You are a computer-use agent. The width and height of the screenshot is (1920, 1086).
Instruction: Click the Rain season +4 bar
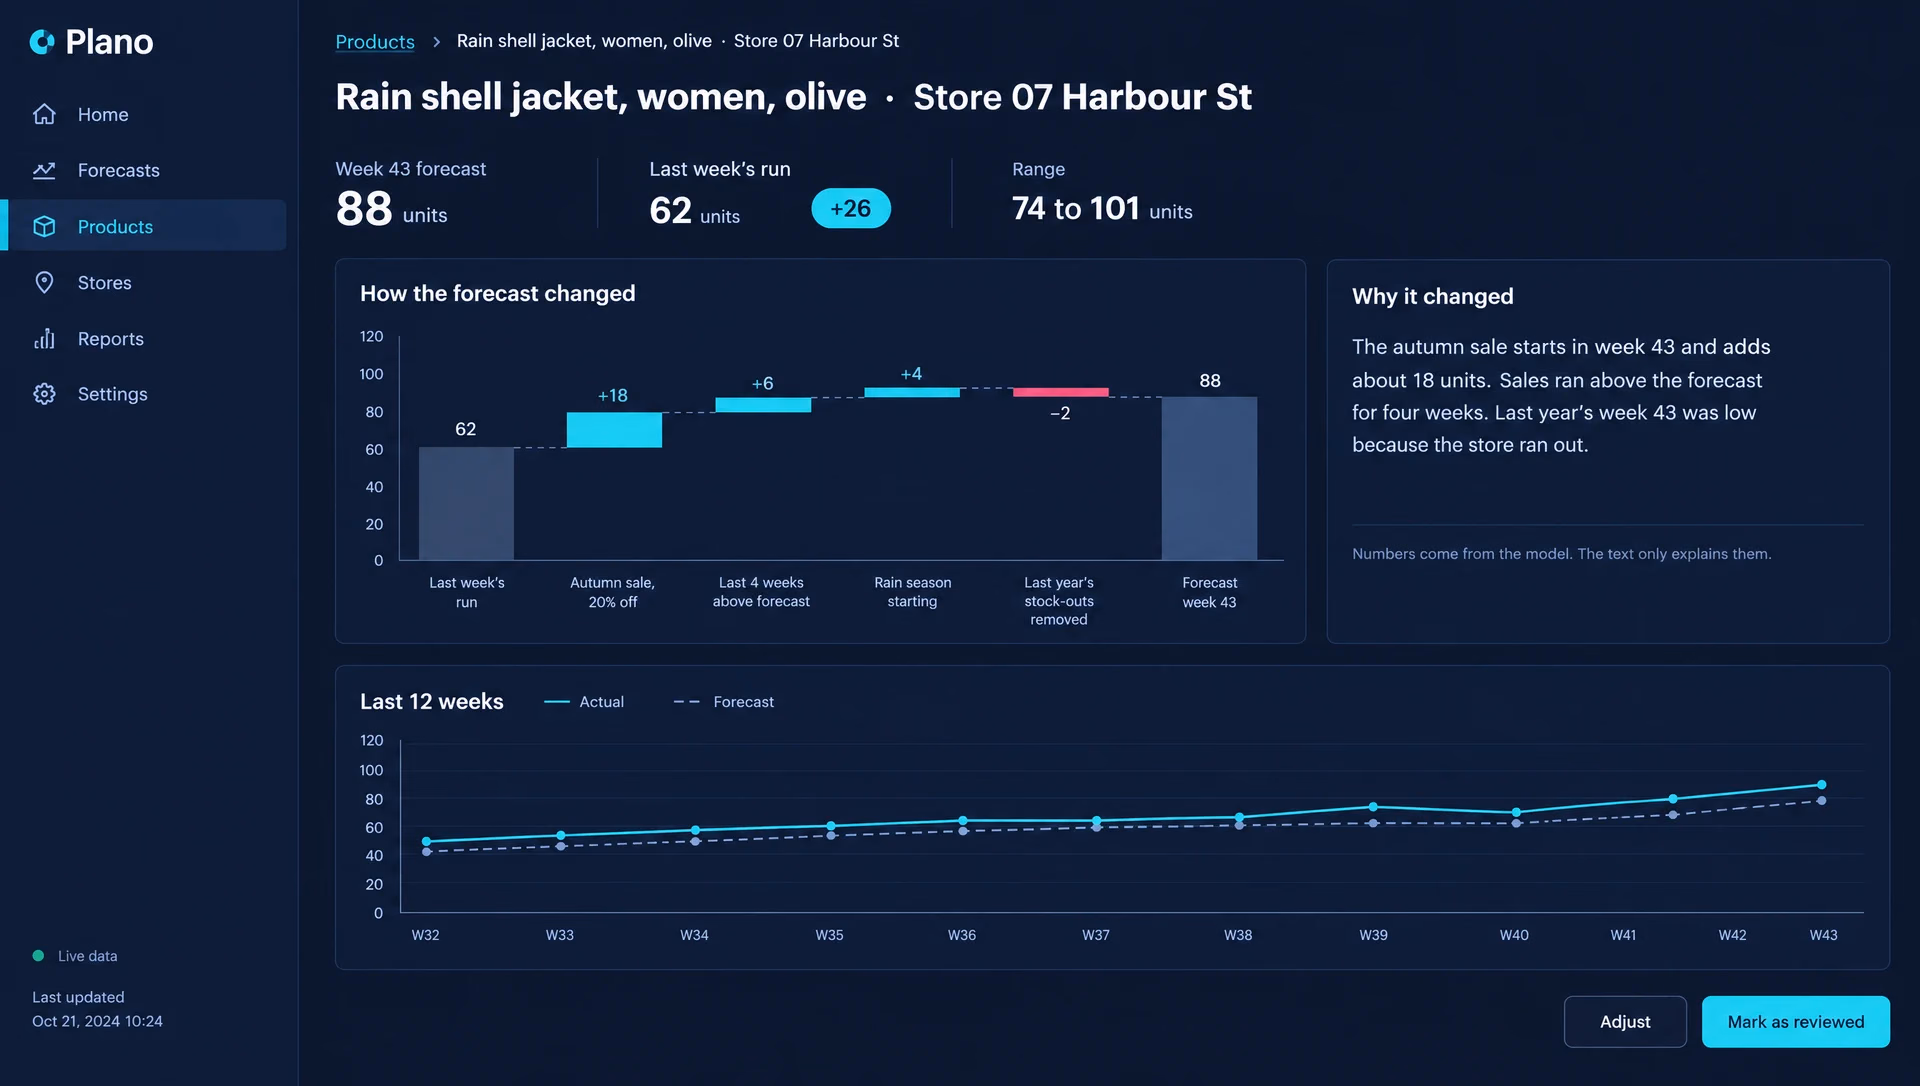coord(912,392)
